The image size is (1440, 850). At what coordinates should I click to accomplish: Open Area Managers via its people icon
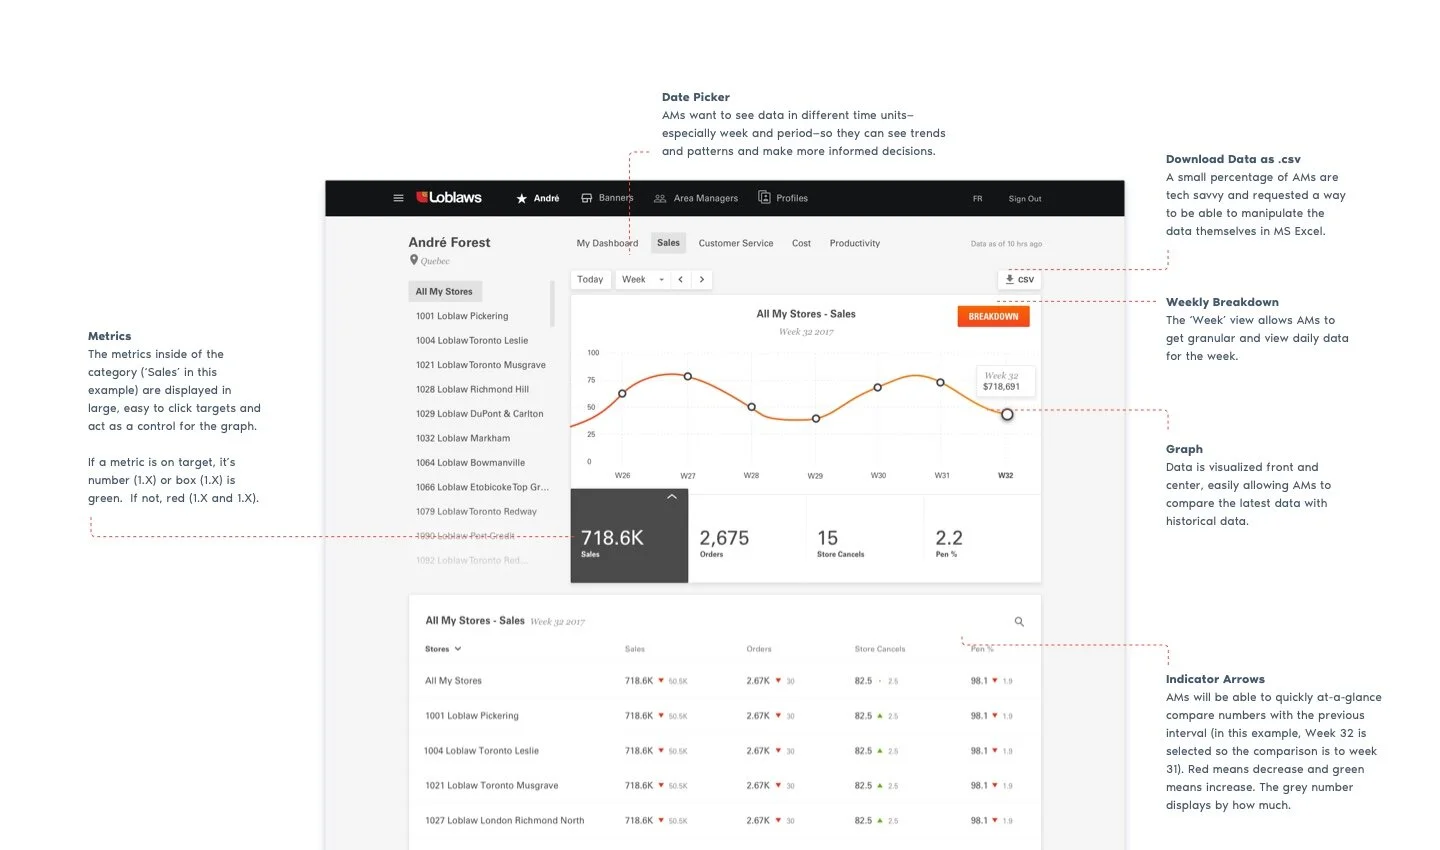[x=659, y=198]
